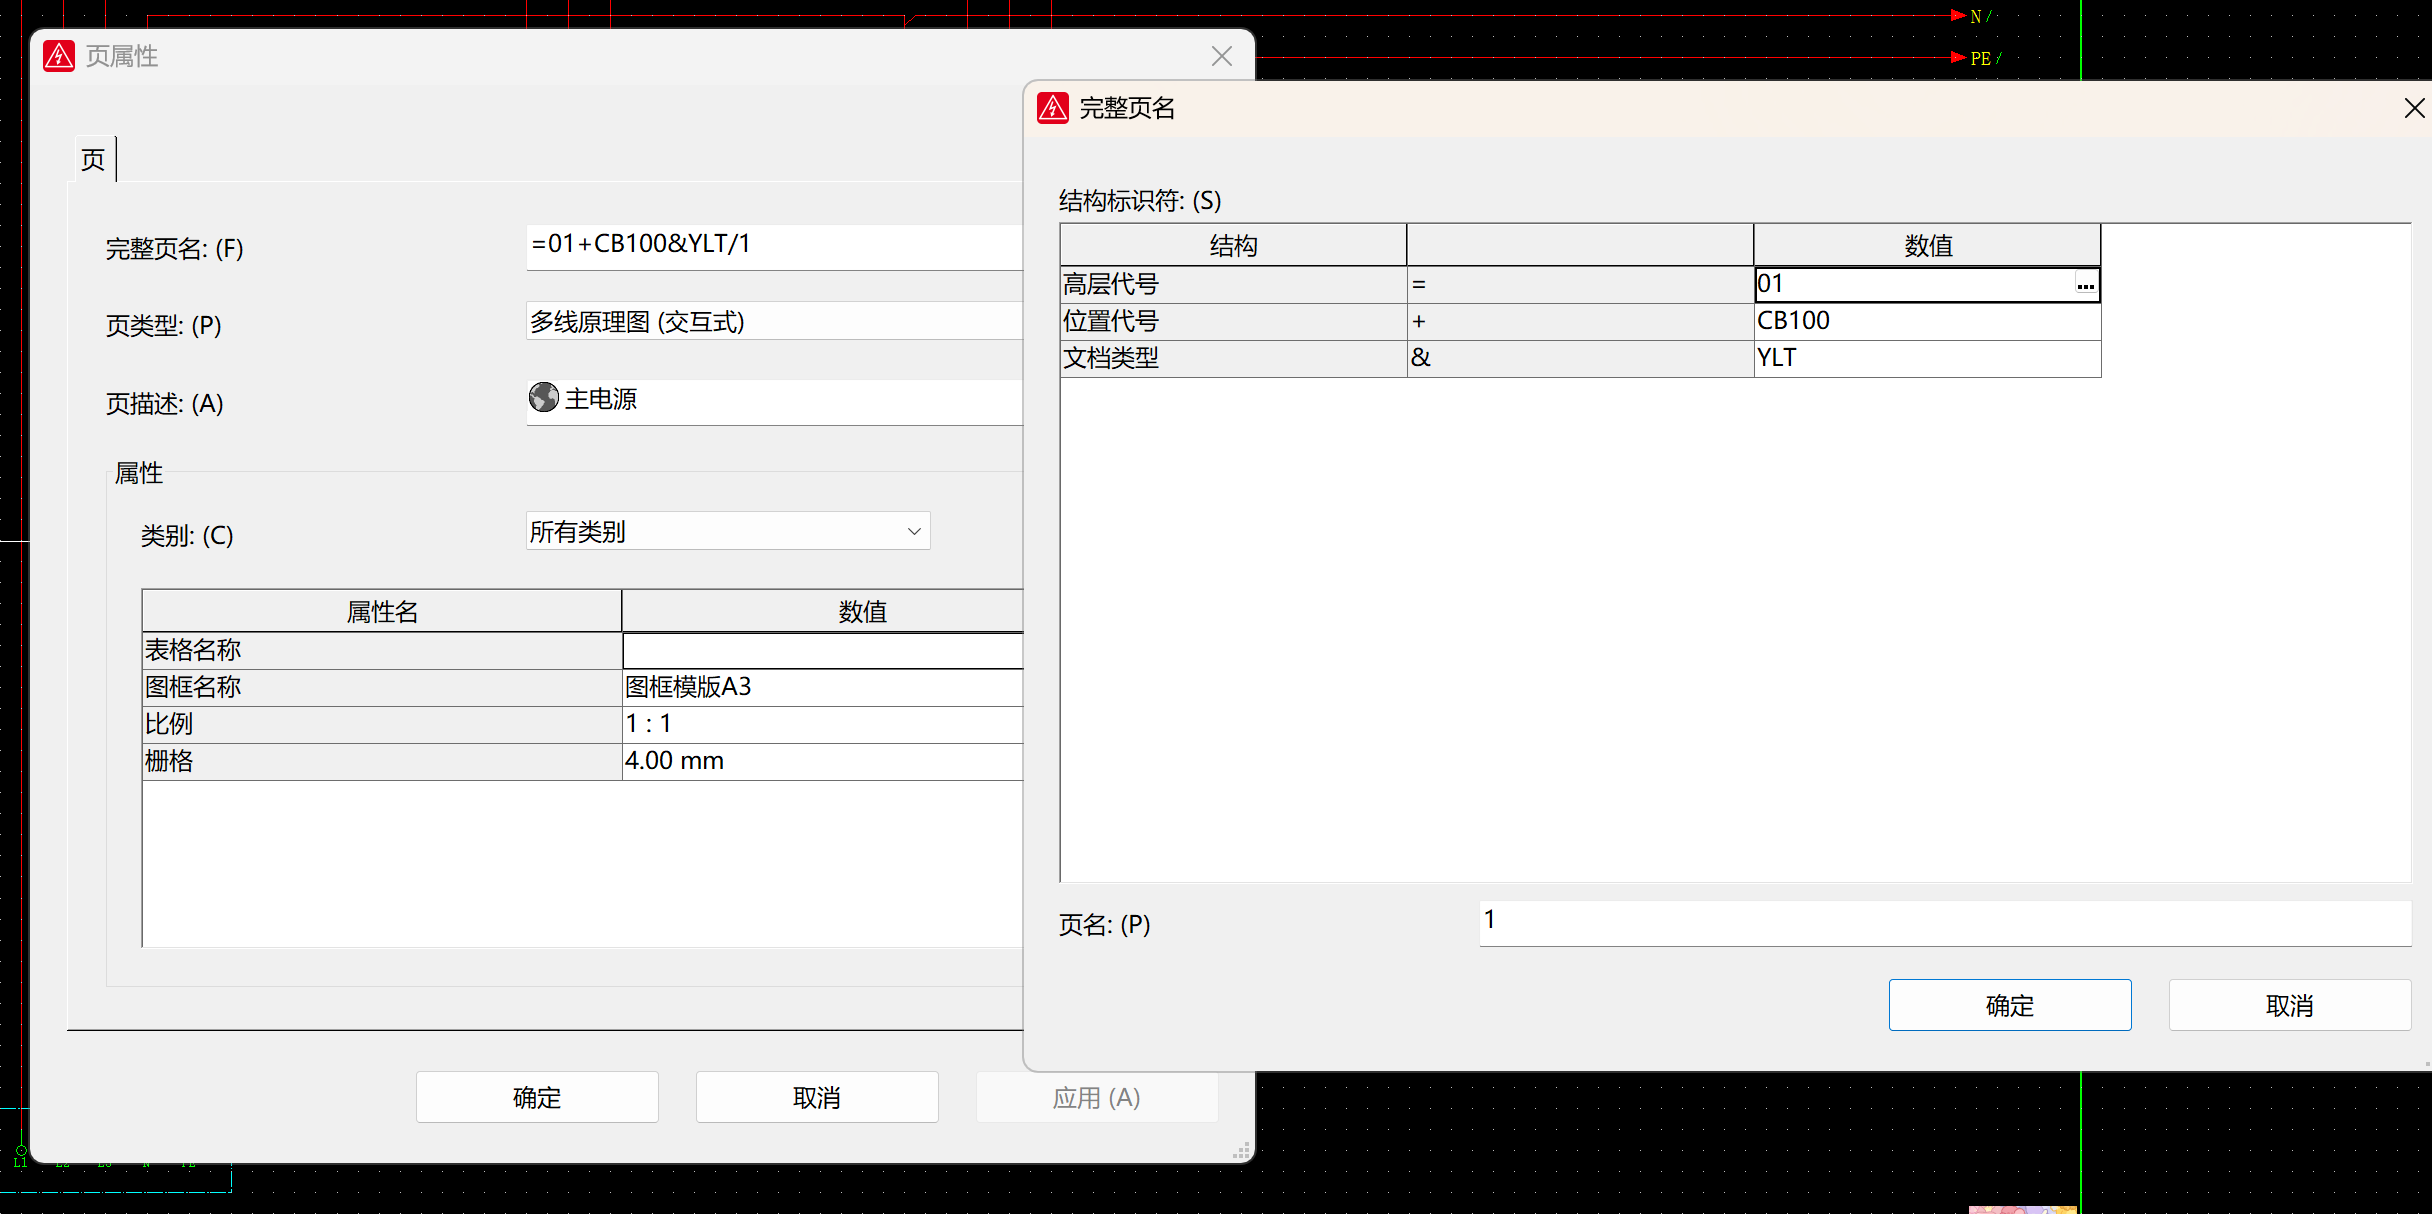Viewport: 2432px width, 1214px height.
Task: Confirm with 确定 in 完整页名 dialog
Action: pos(2009,1005)
